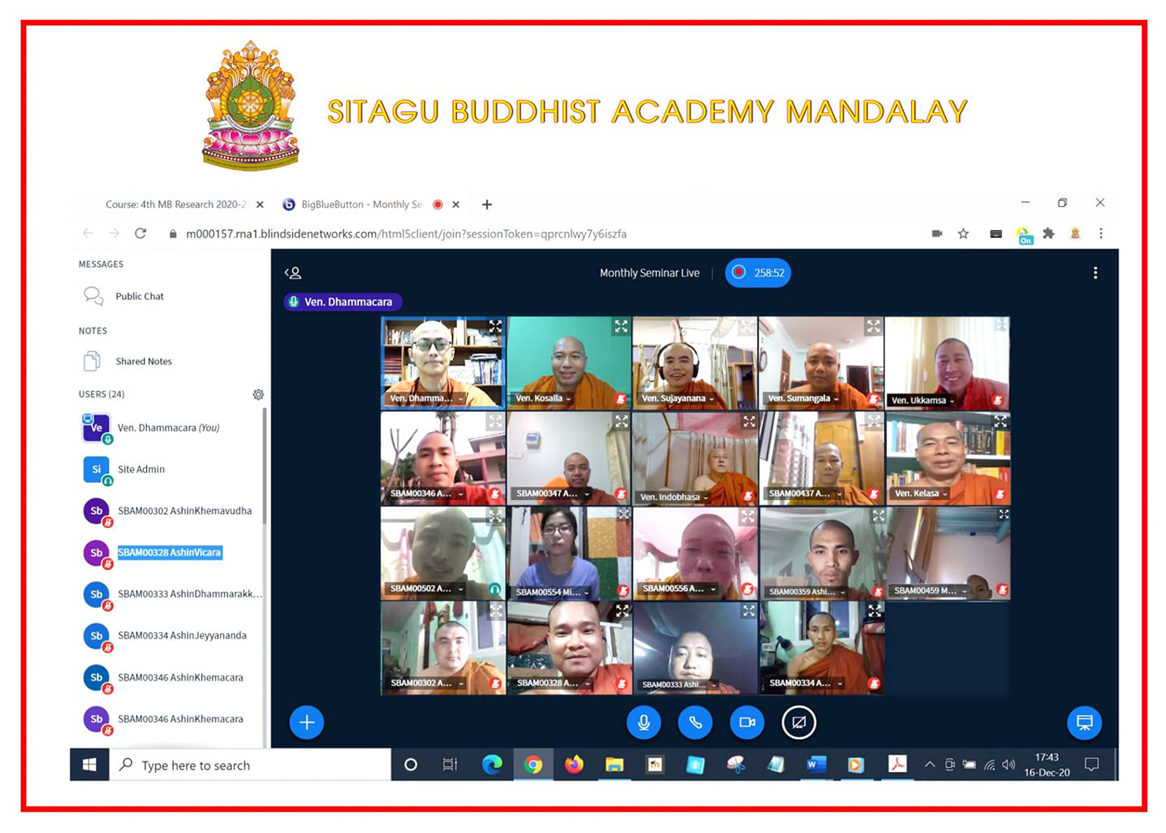This screenshot has height=833, width=1166.
Task: Bookmark this page with the star
Action: pos(963,234)
